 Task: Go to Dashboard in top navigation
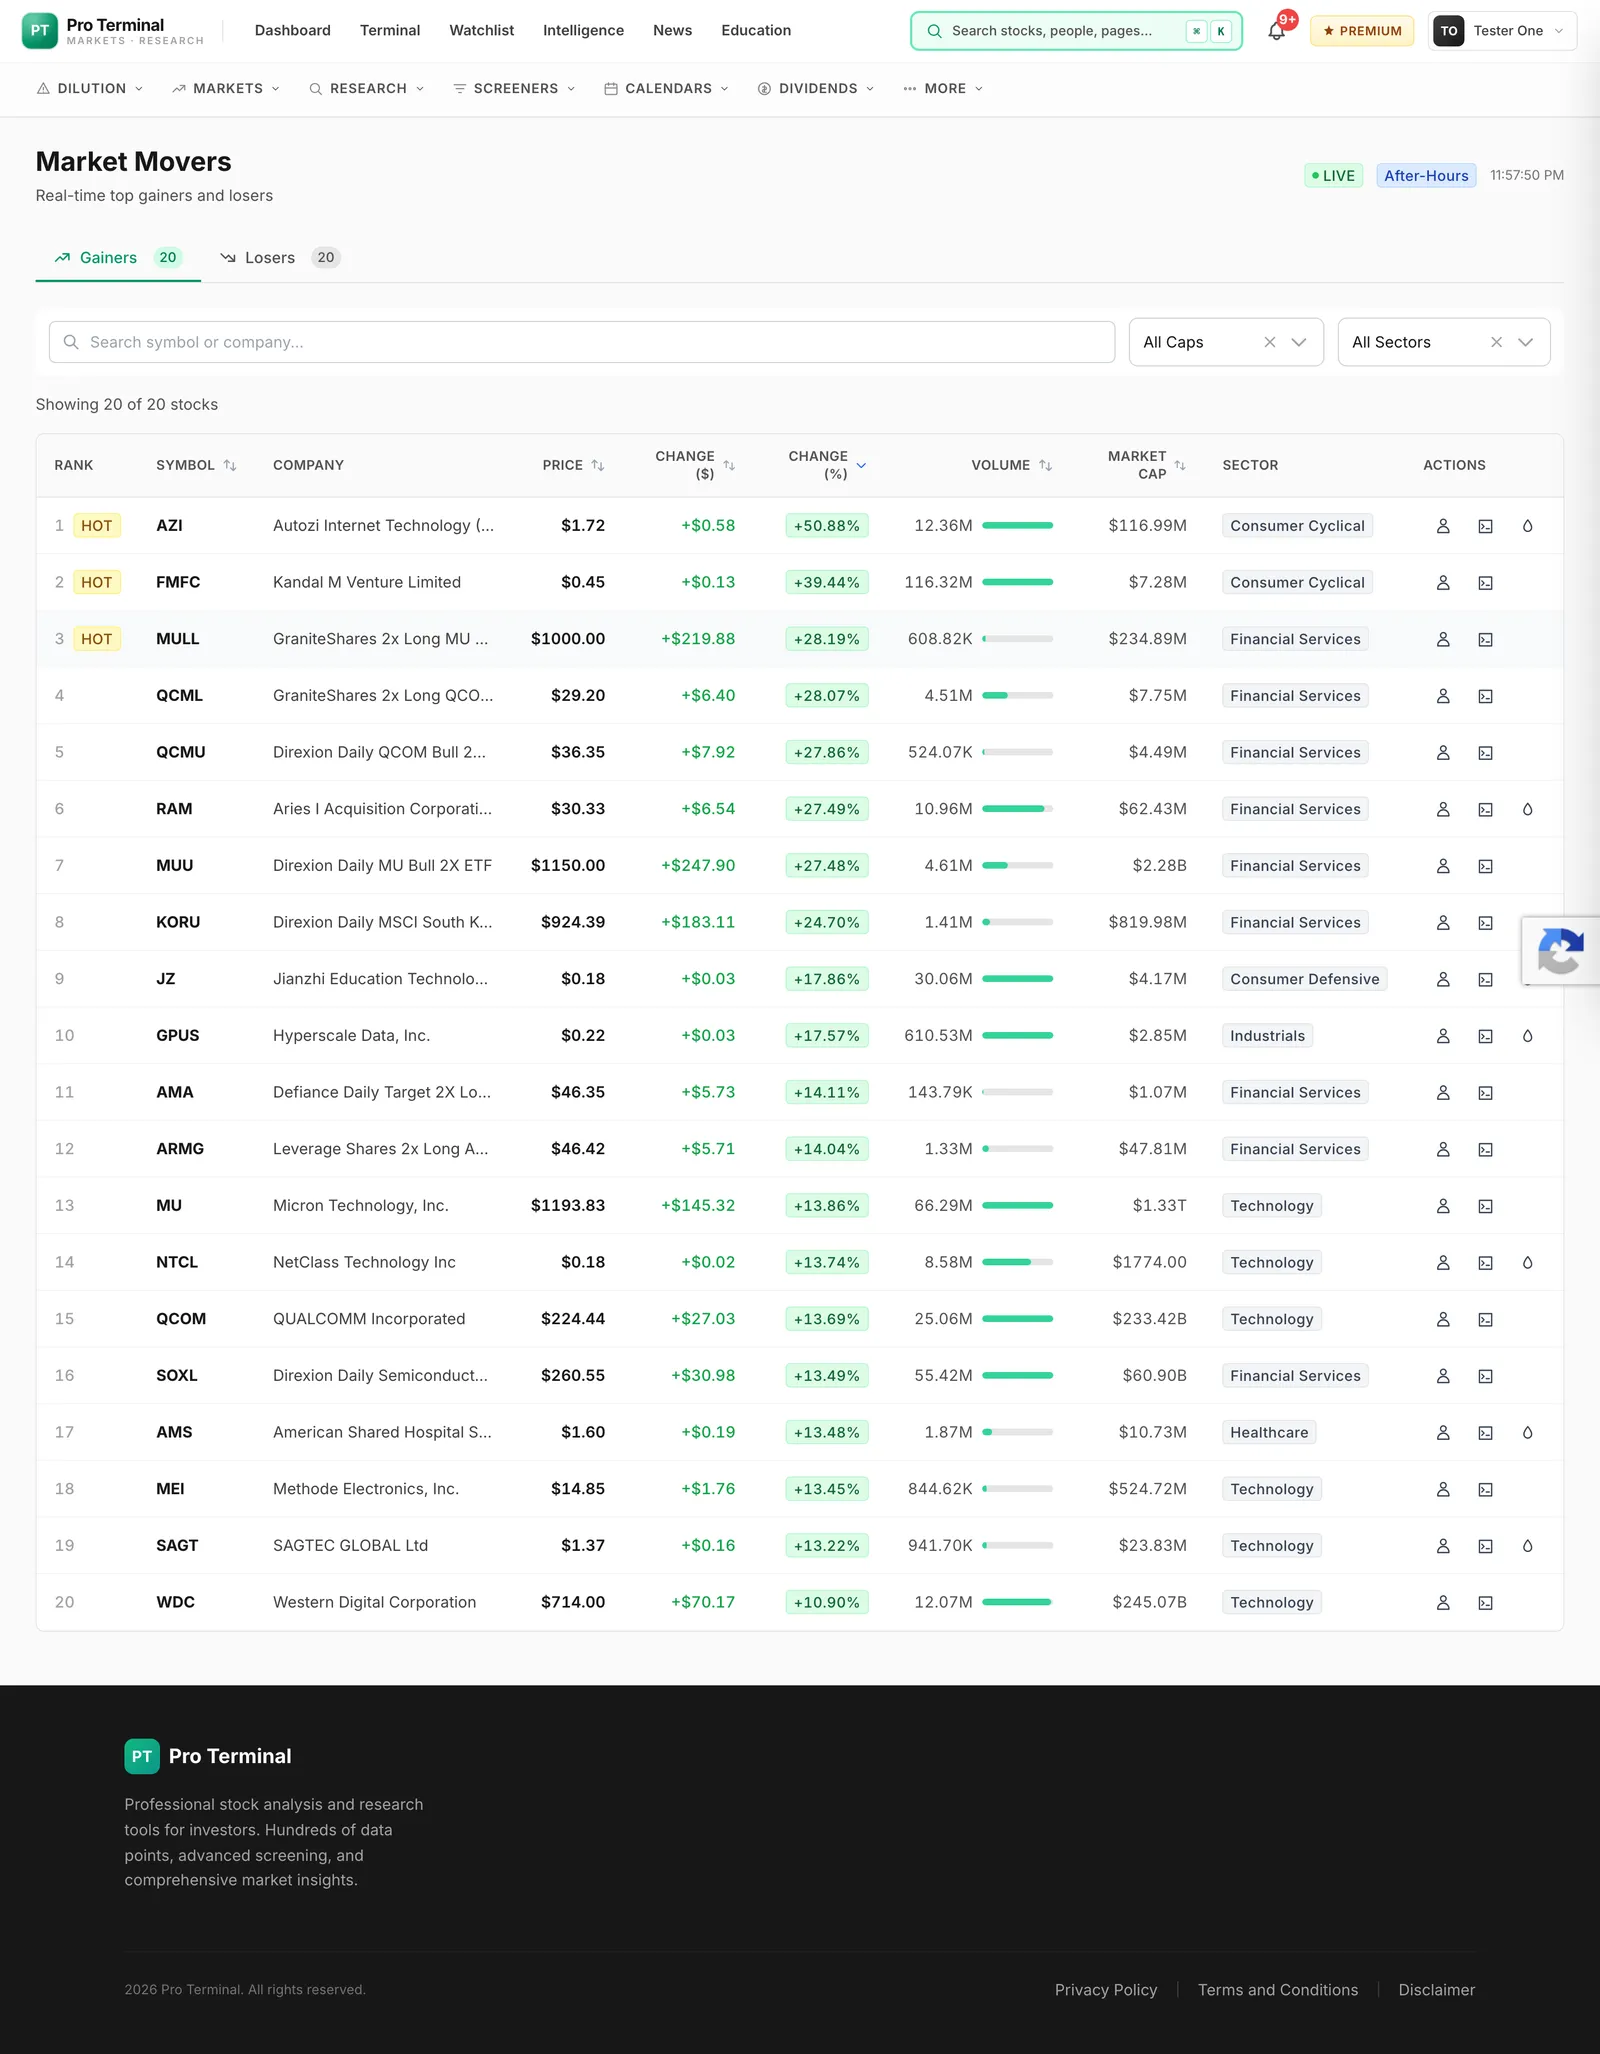pos(293,31)
